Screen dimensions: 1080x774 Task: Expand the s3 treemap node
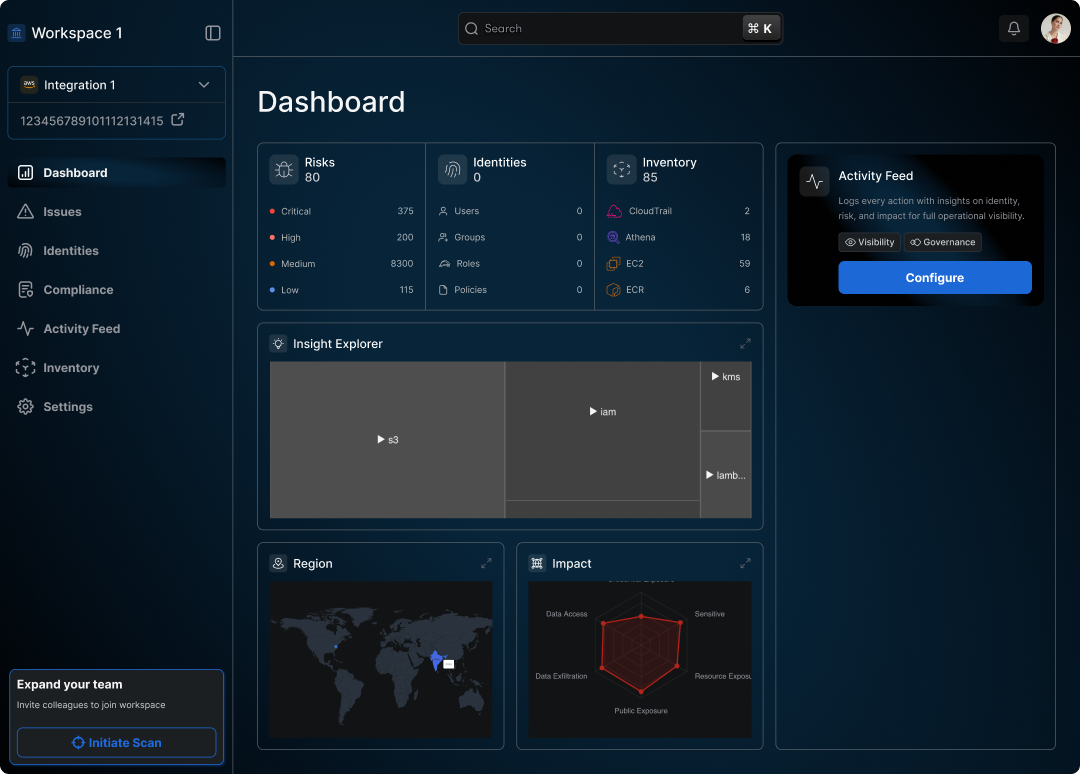click(x=387, y=440)
